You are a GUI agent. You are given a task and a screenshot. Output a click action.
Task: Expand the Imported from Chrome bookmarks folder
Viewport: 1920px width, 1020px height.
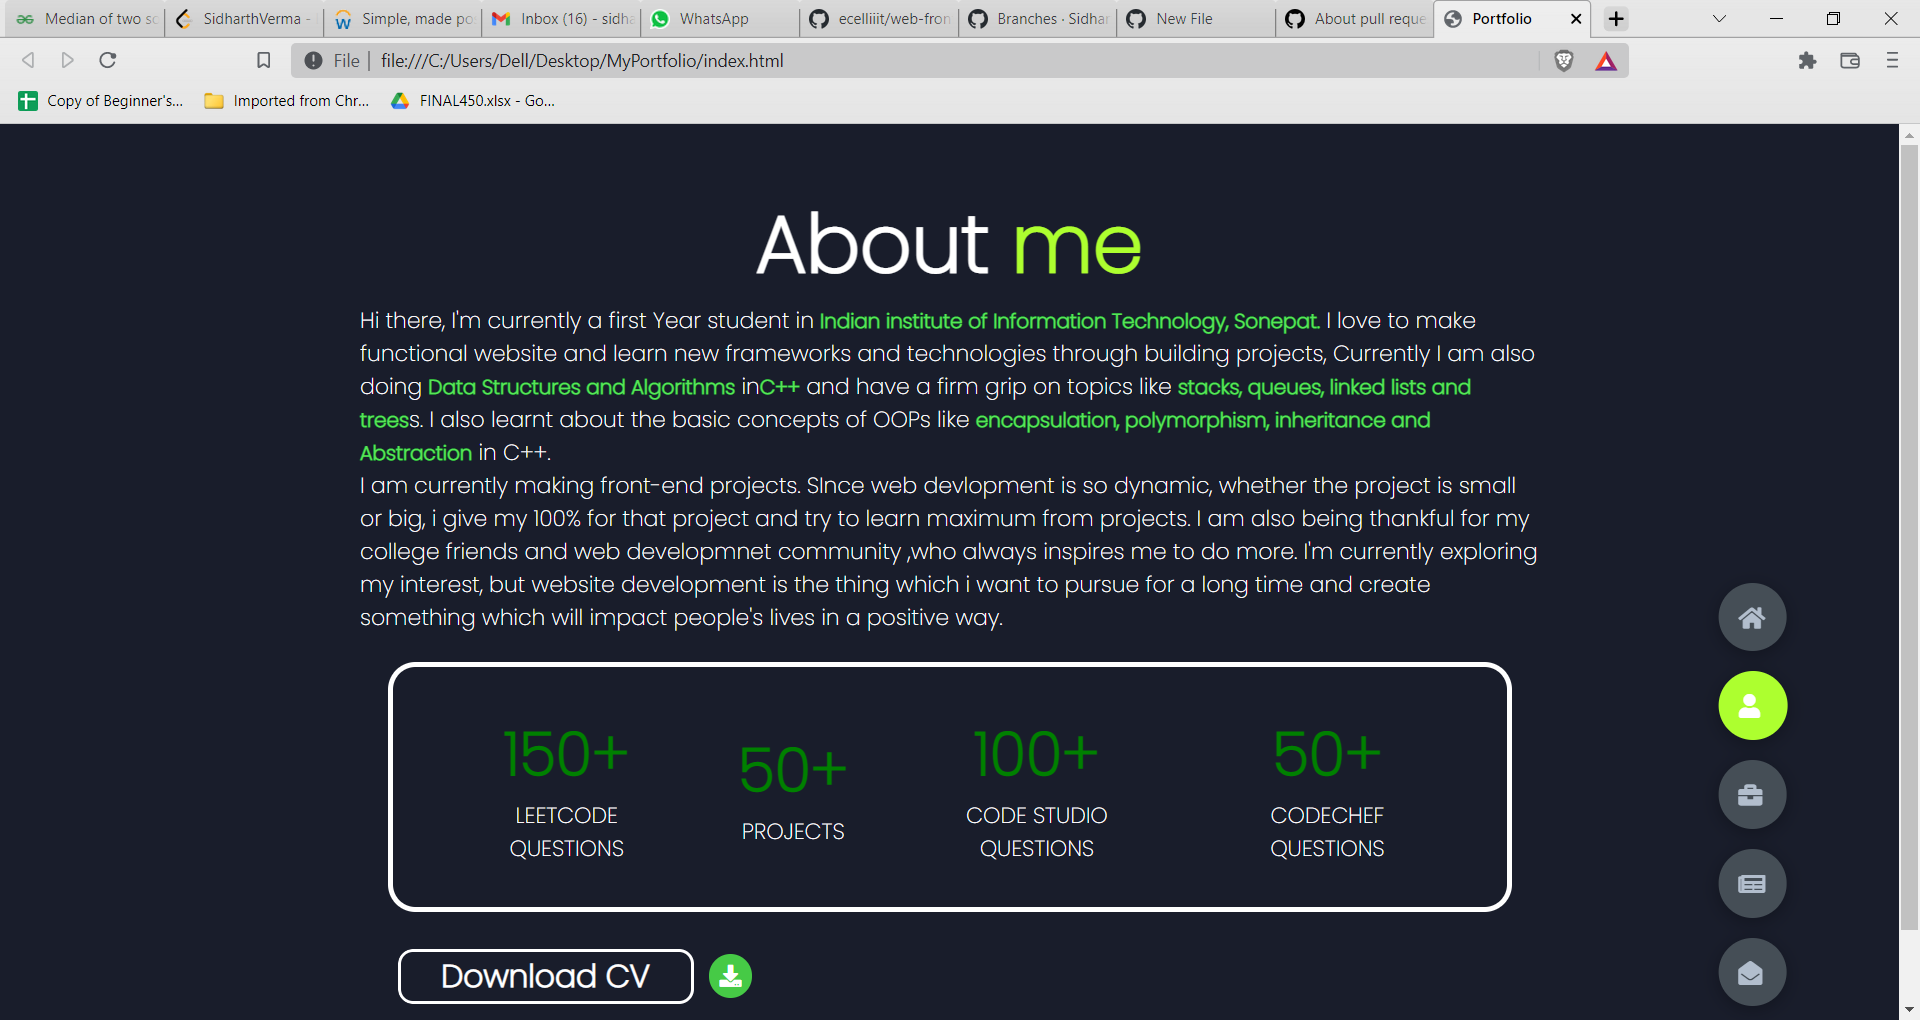pos(285,100)
